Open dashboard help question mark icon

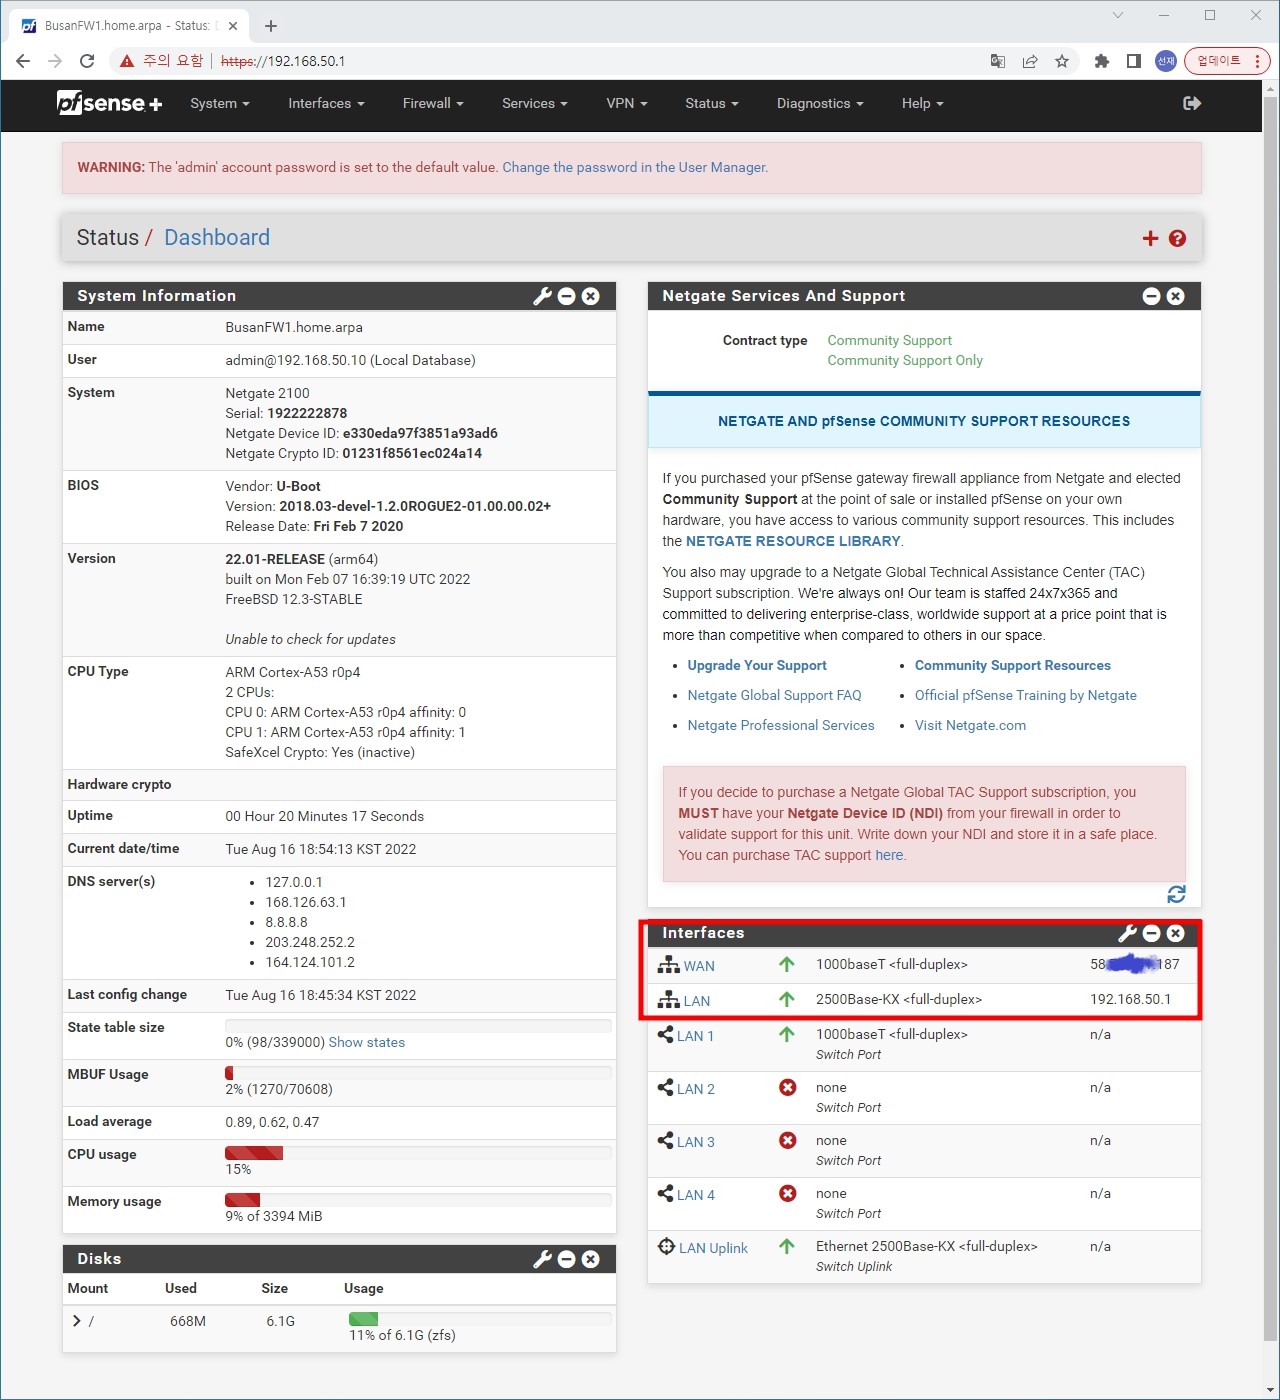pyautogui.click(x=1177, y=238)
